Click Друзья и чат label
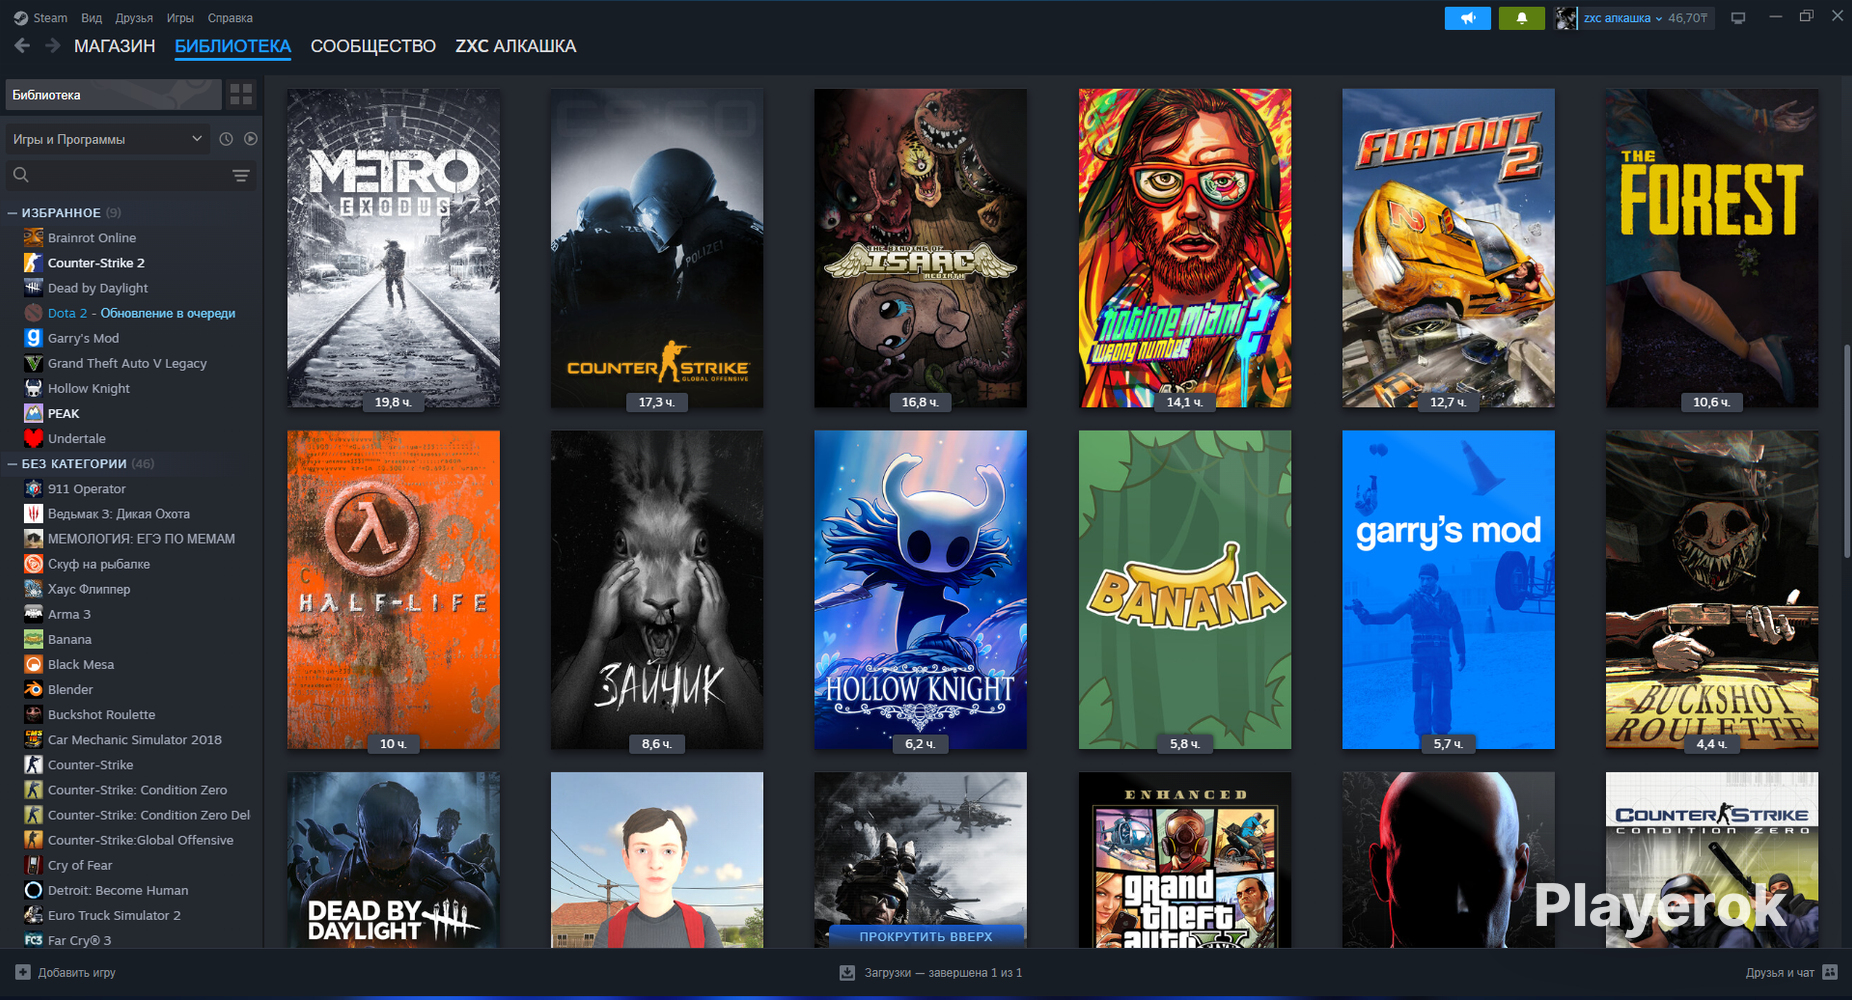Screen dimensions: 1852x1000 pyautogui.click(x=1780, y=972)
